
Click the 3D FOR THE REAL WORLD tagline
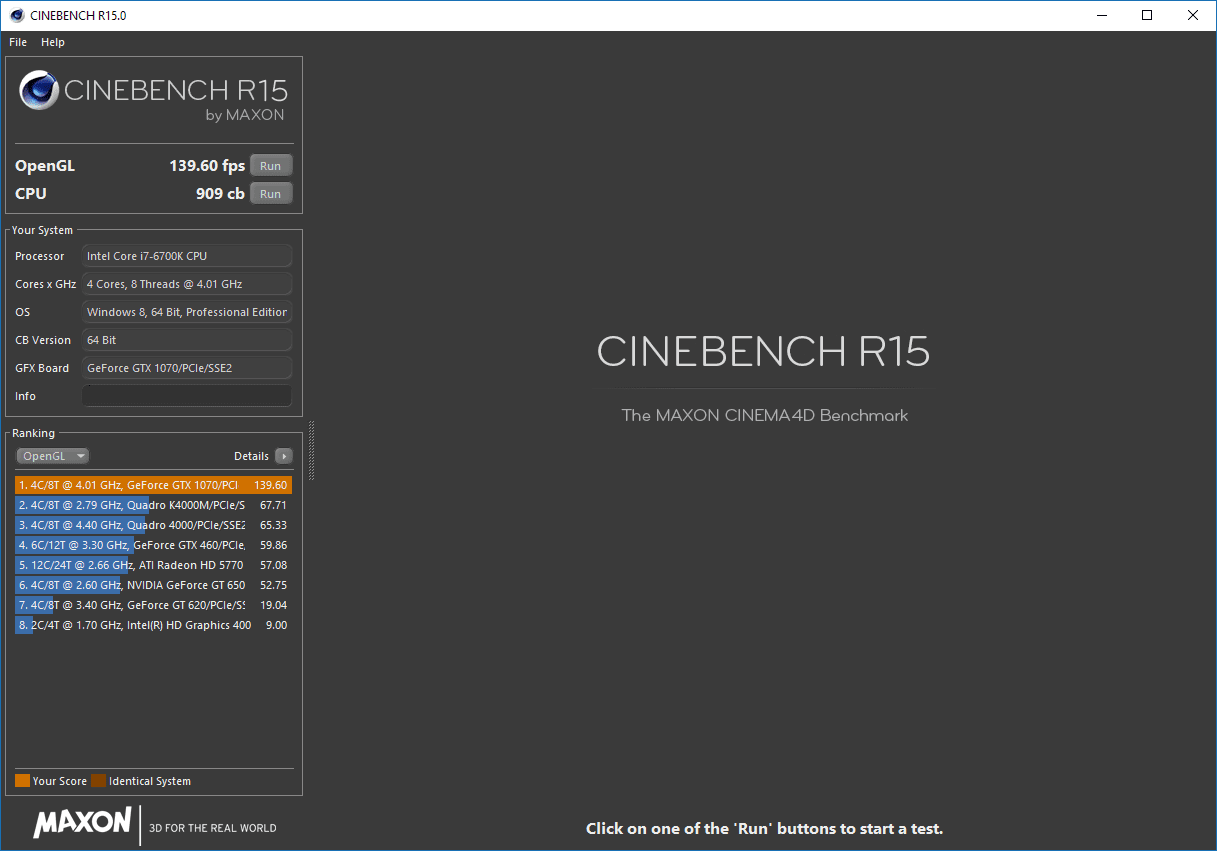click(x=212, y=828)
